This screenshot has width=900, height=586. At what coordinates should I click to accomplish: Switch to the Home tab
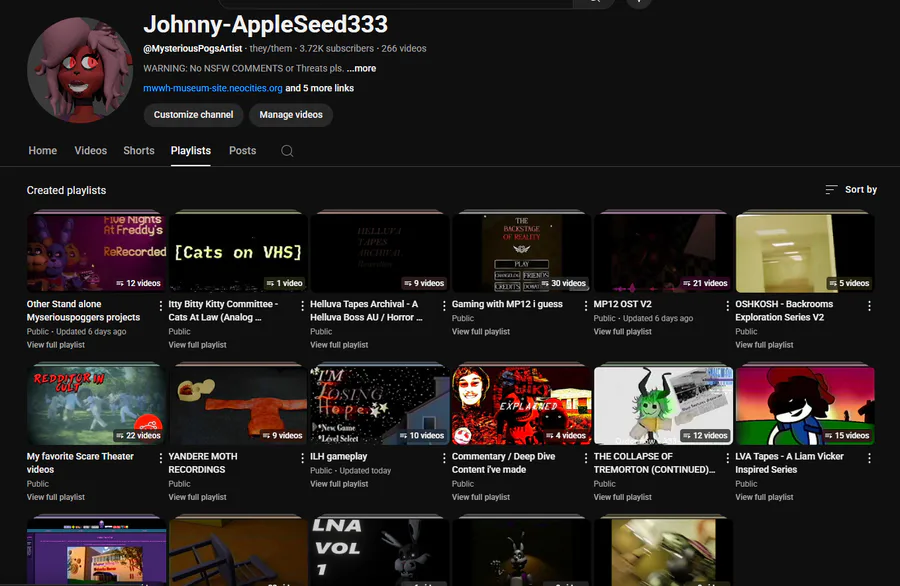tap(42, 150)
